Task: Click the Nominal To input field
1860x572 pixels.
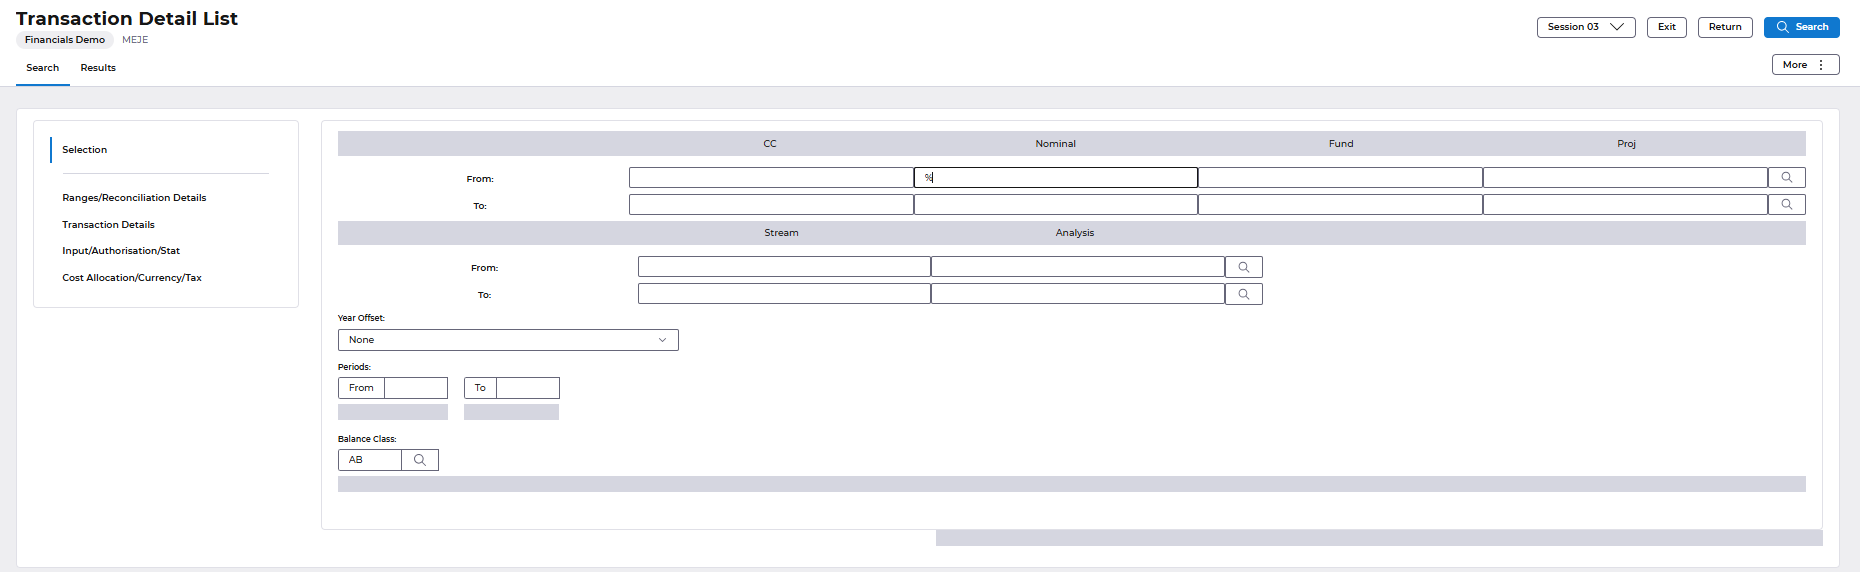Action: pos(1056,205)
